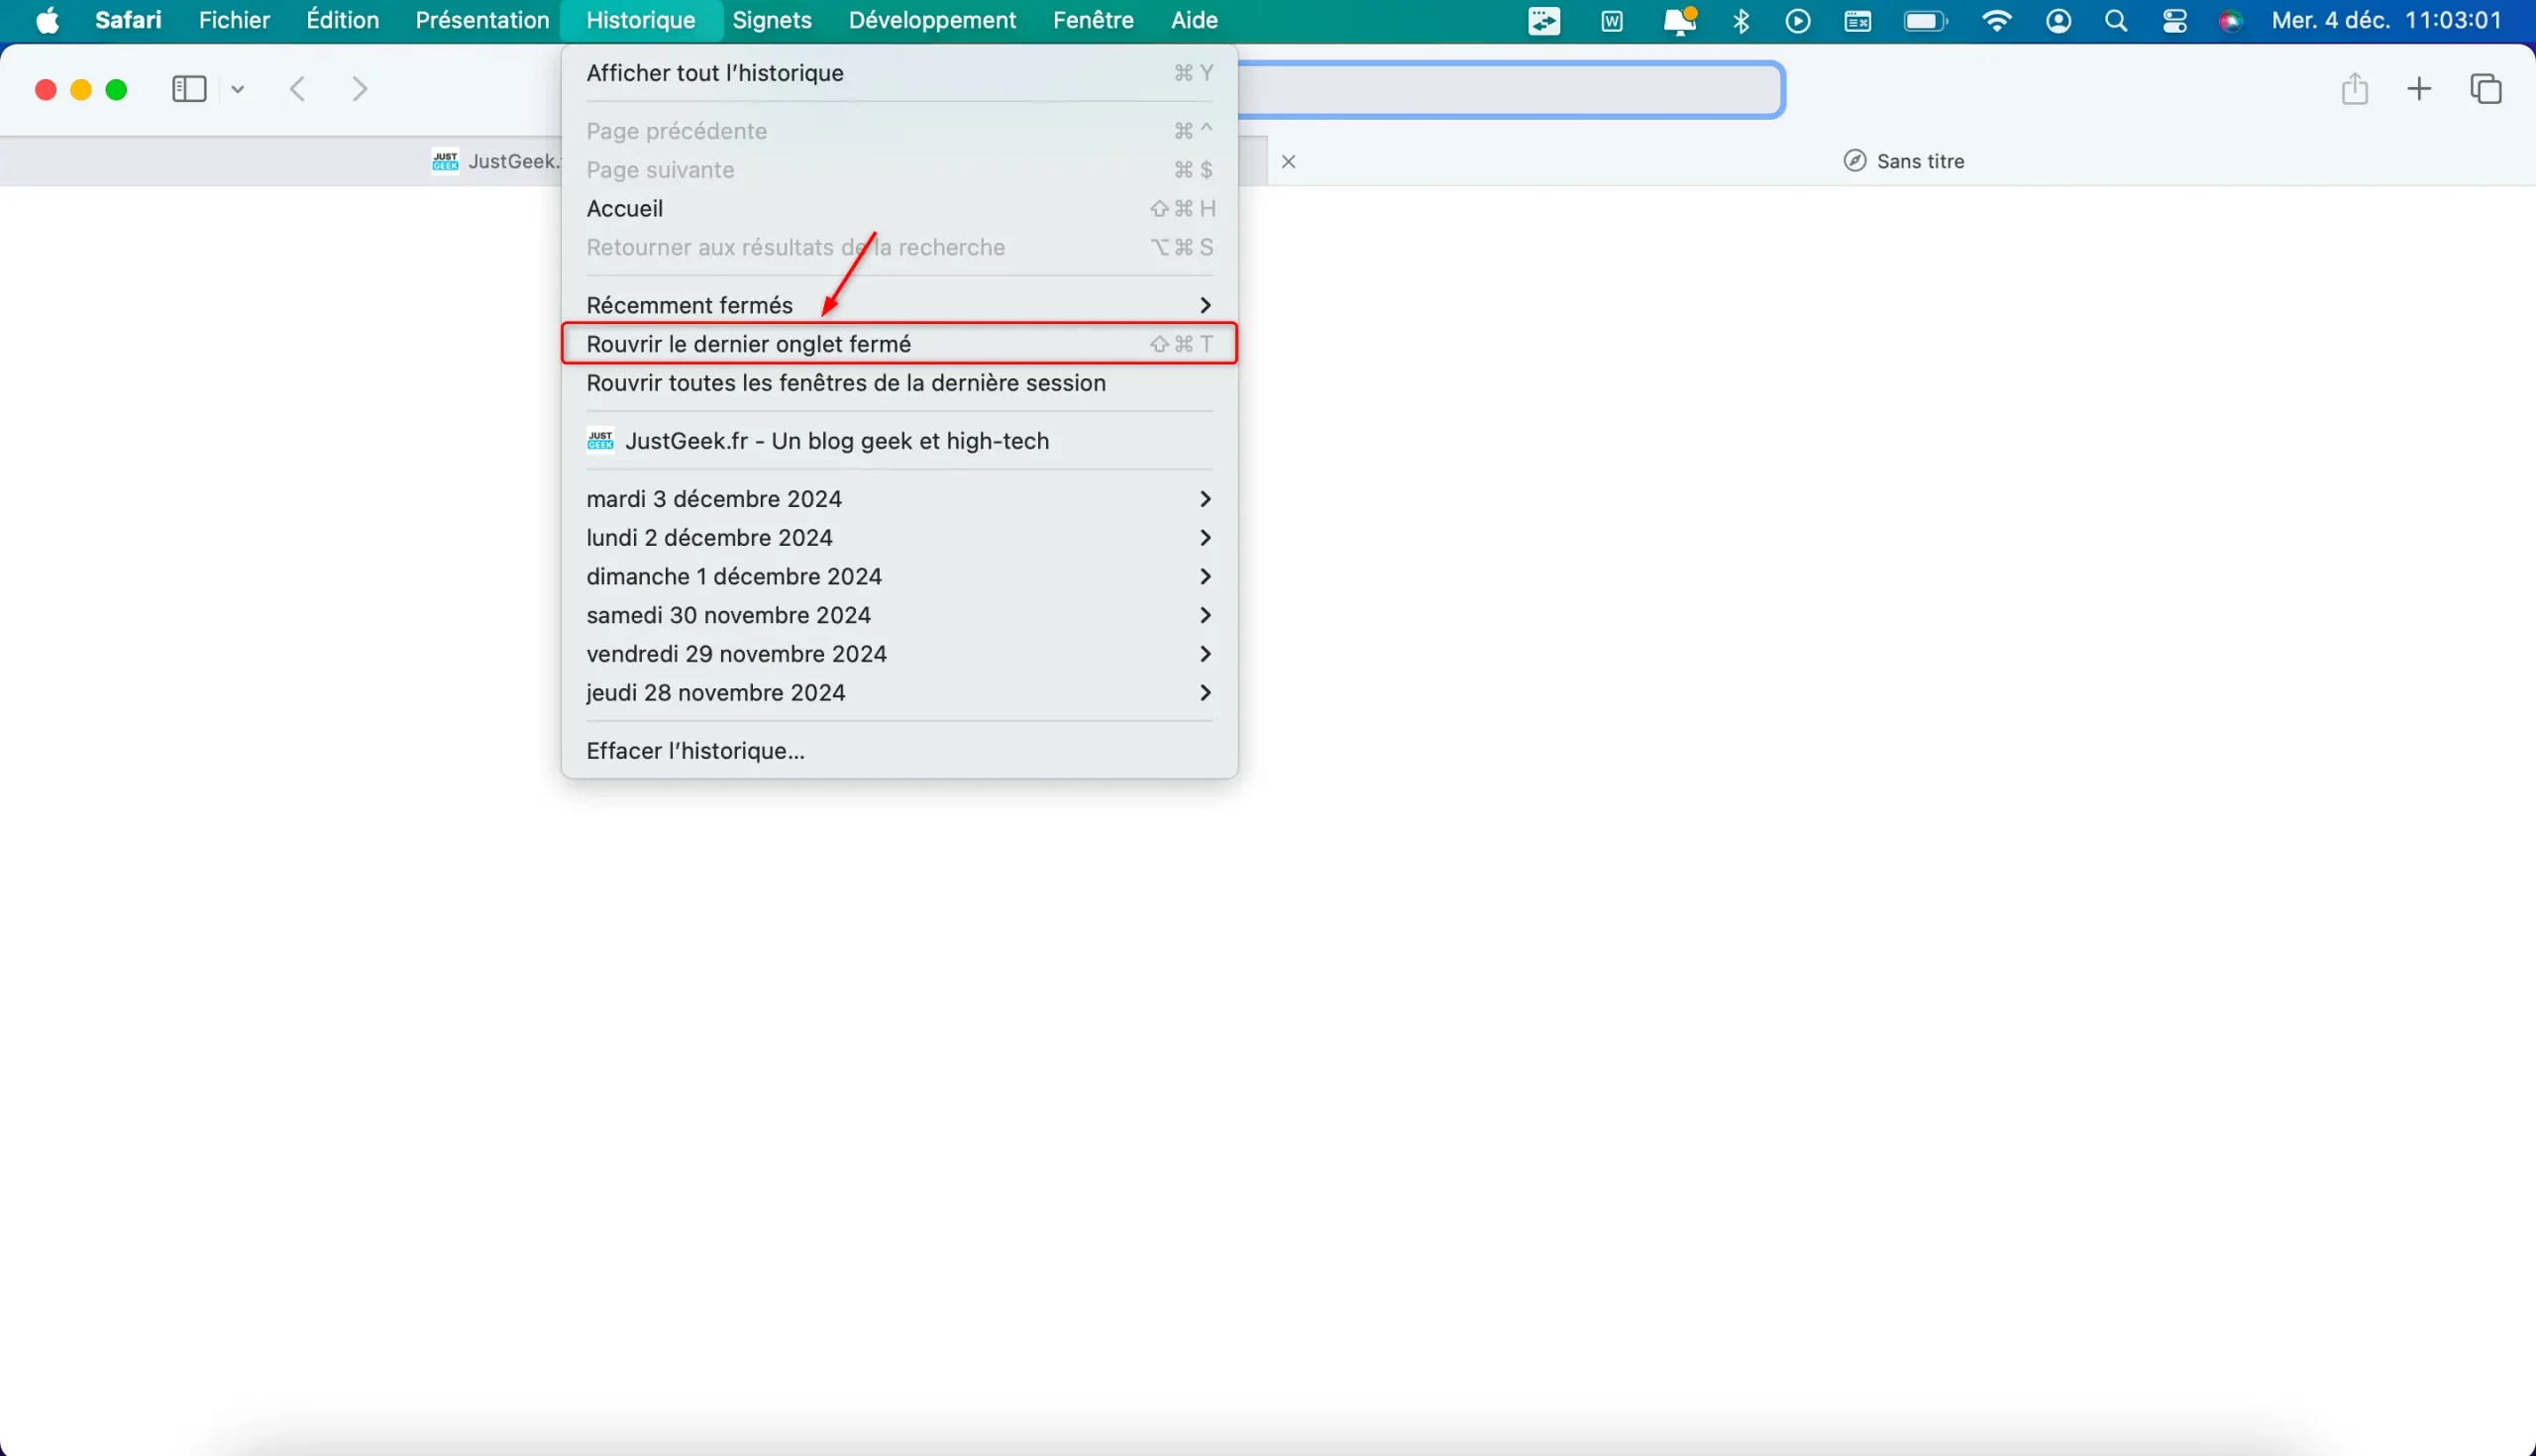Image resolution: width=2536 pixels, height=1456 pixels.
Task: Click the Accueil menu item
Action: [623, 207]
